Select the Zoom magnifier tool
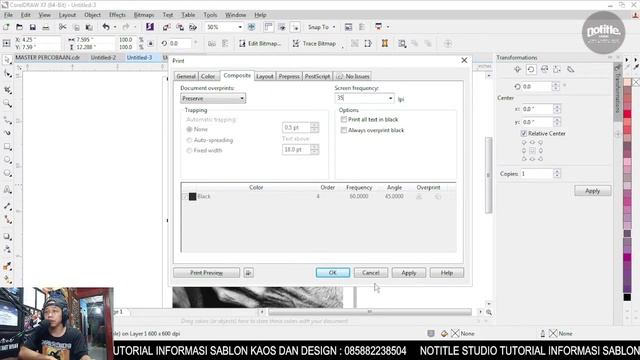This screenshot has width=640, height=360. (7, 104)
